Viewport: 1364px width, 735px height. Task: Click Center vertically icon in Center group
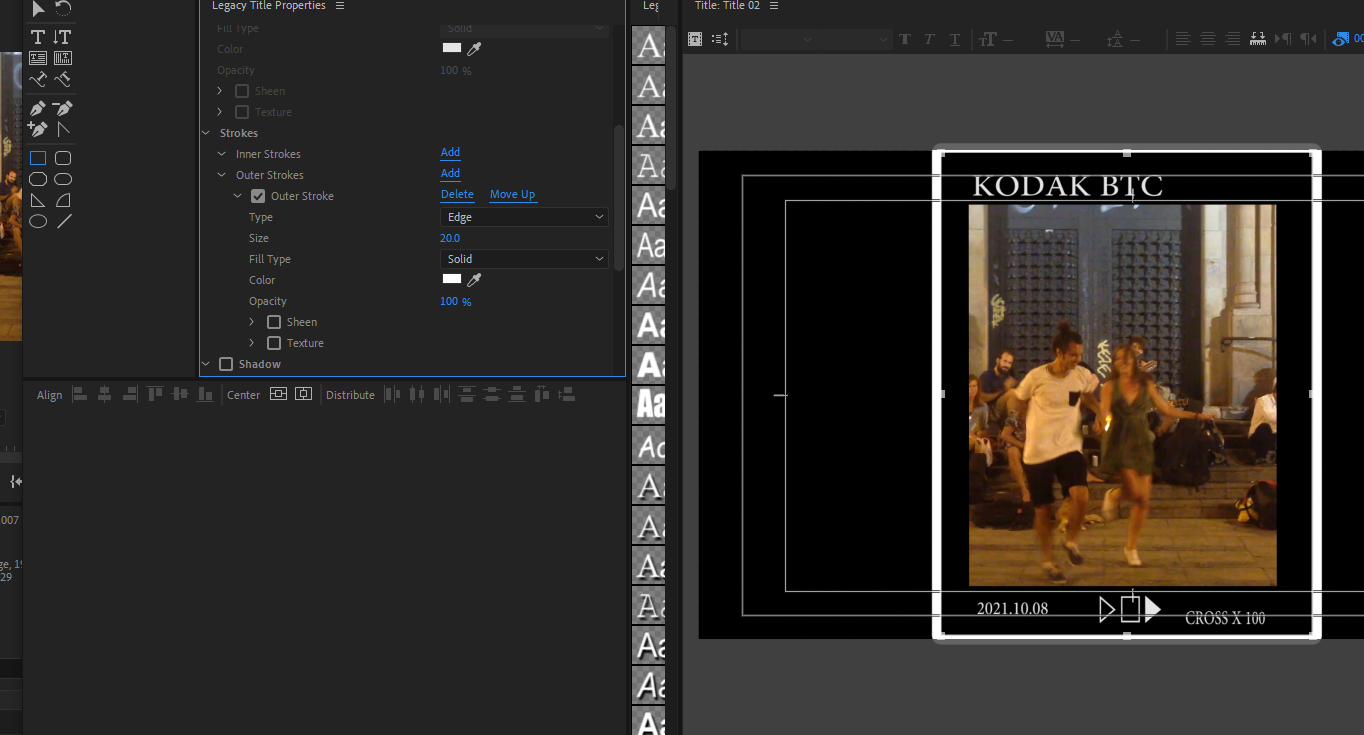click(x=278, y=394)
